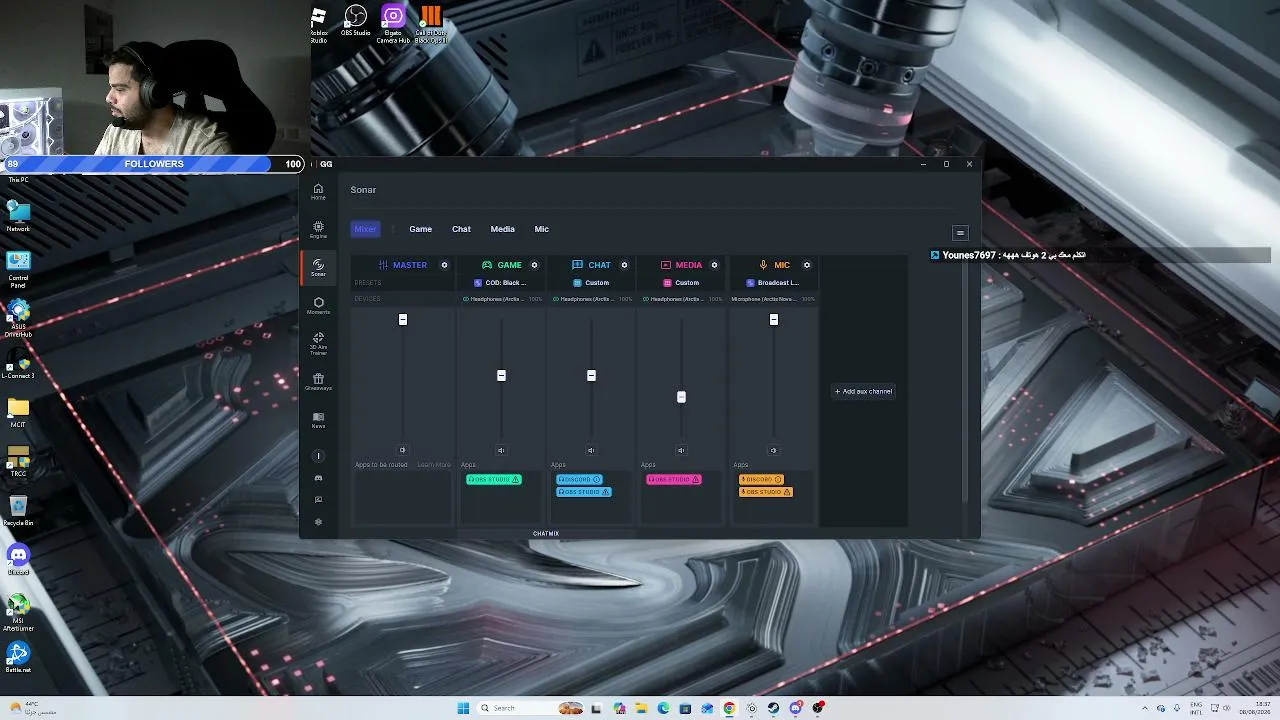The width and height of the screenshot is (1280, 720).
Task: Open GAME preset dropdown showing COD: Black
Action: [500, 283]
